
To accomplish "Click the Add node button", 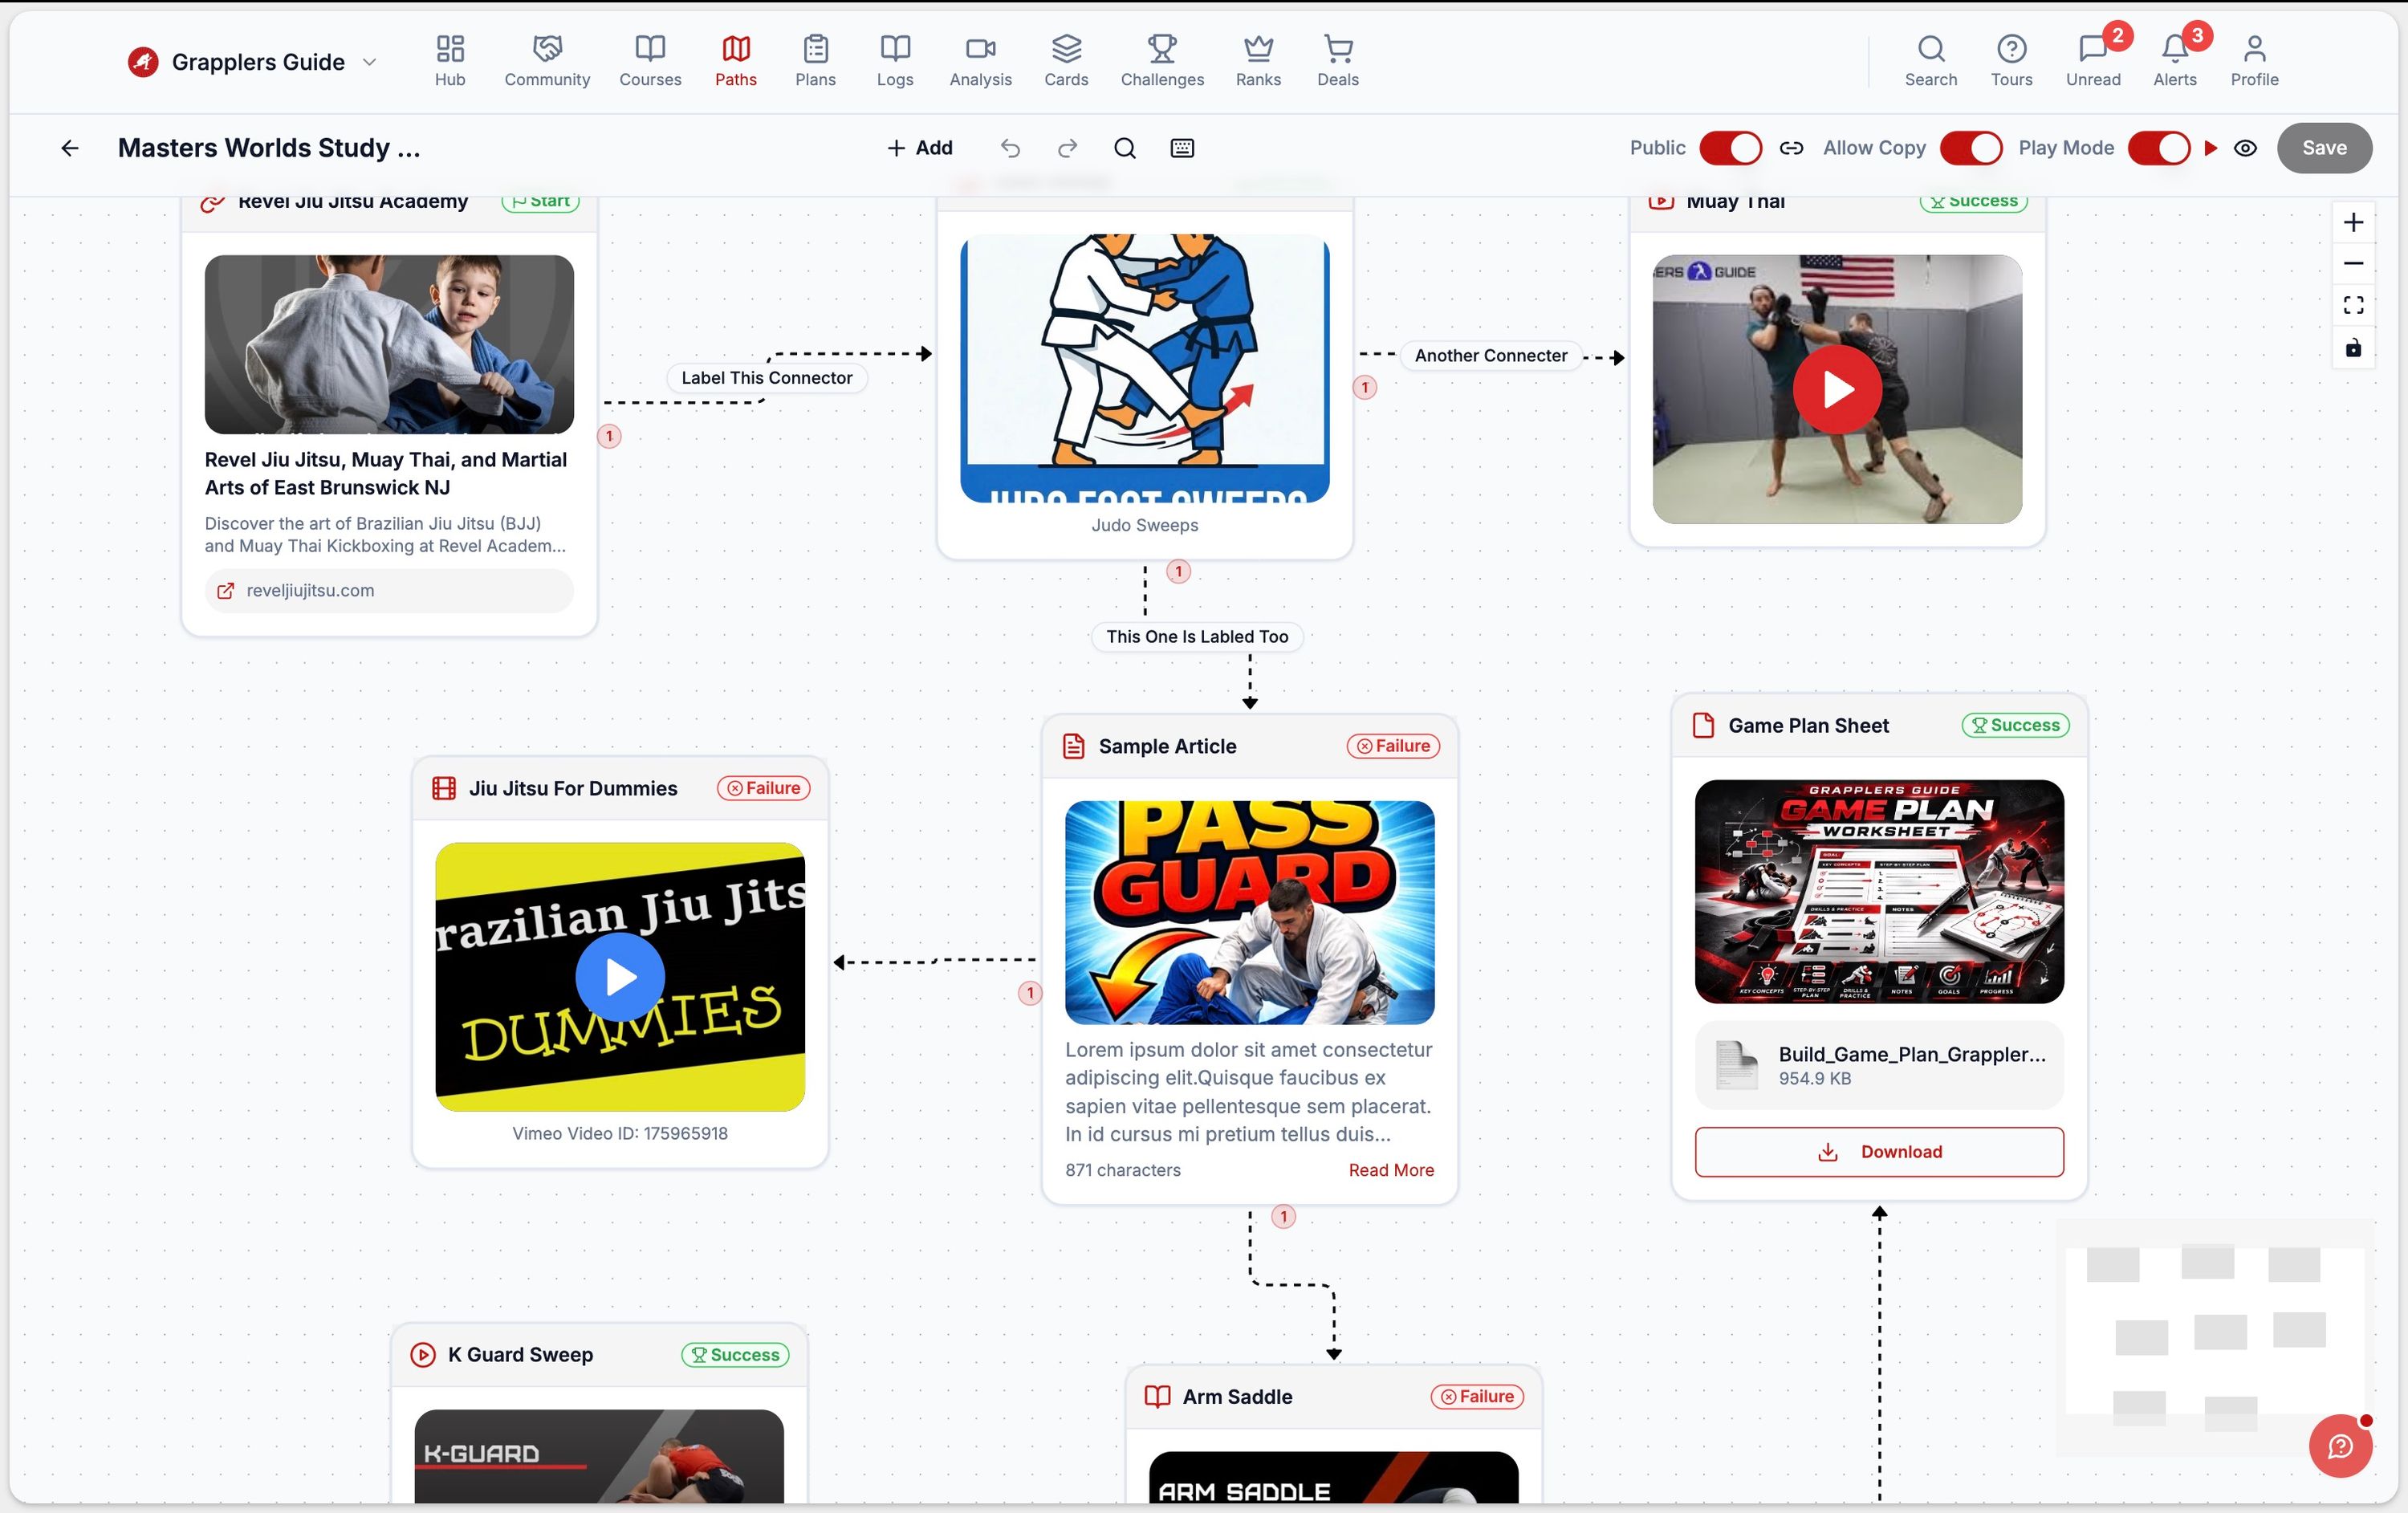I will click(x=920, y=148).
